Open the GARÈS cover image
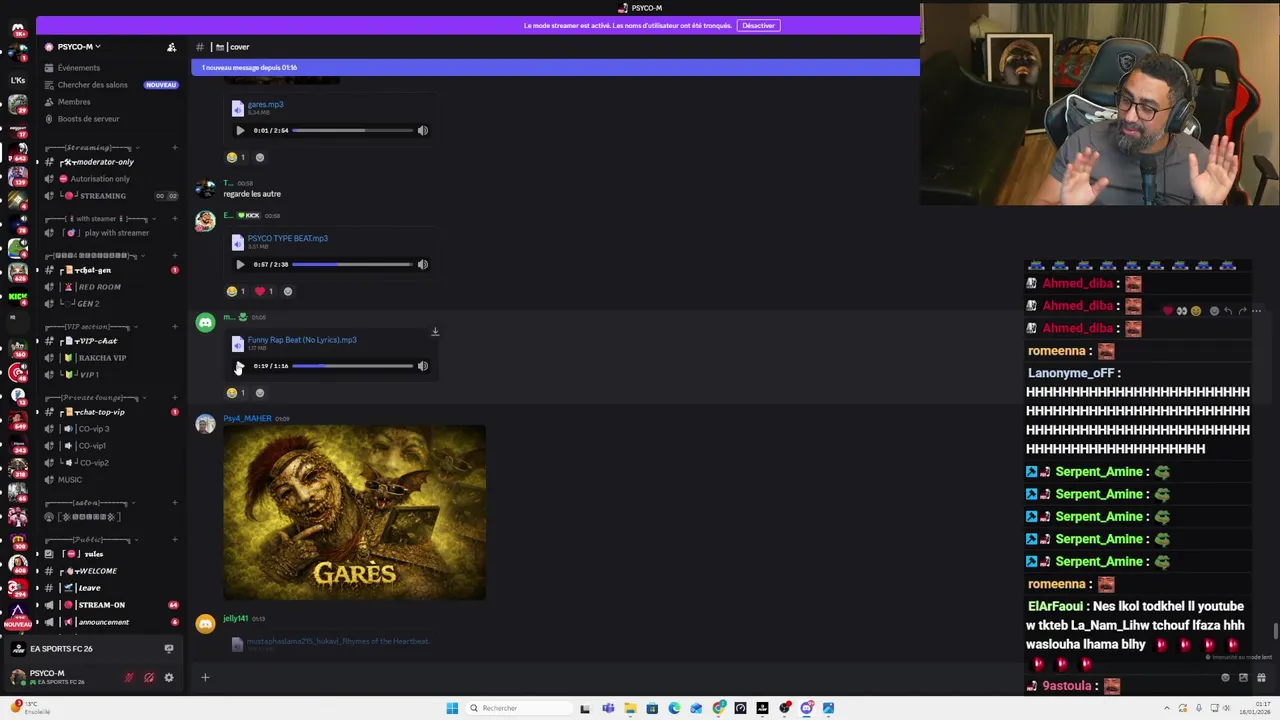 pyautogui.click(x=355, y=512)
